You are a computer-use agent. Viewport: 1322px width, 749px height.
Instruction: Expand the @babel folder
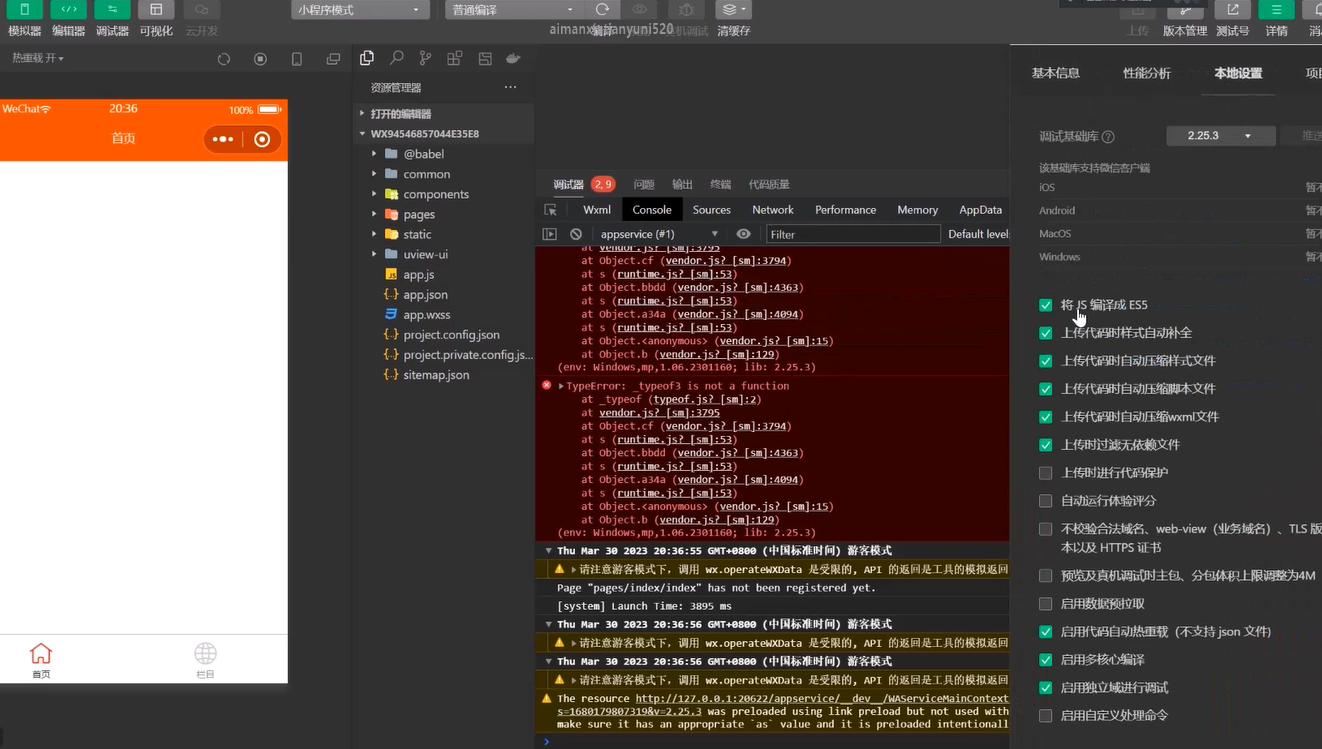click(x=423, y=154)
